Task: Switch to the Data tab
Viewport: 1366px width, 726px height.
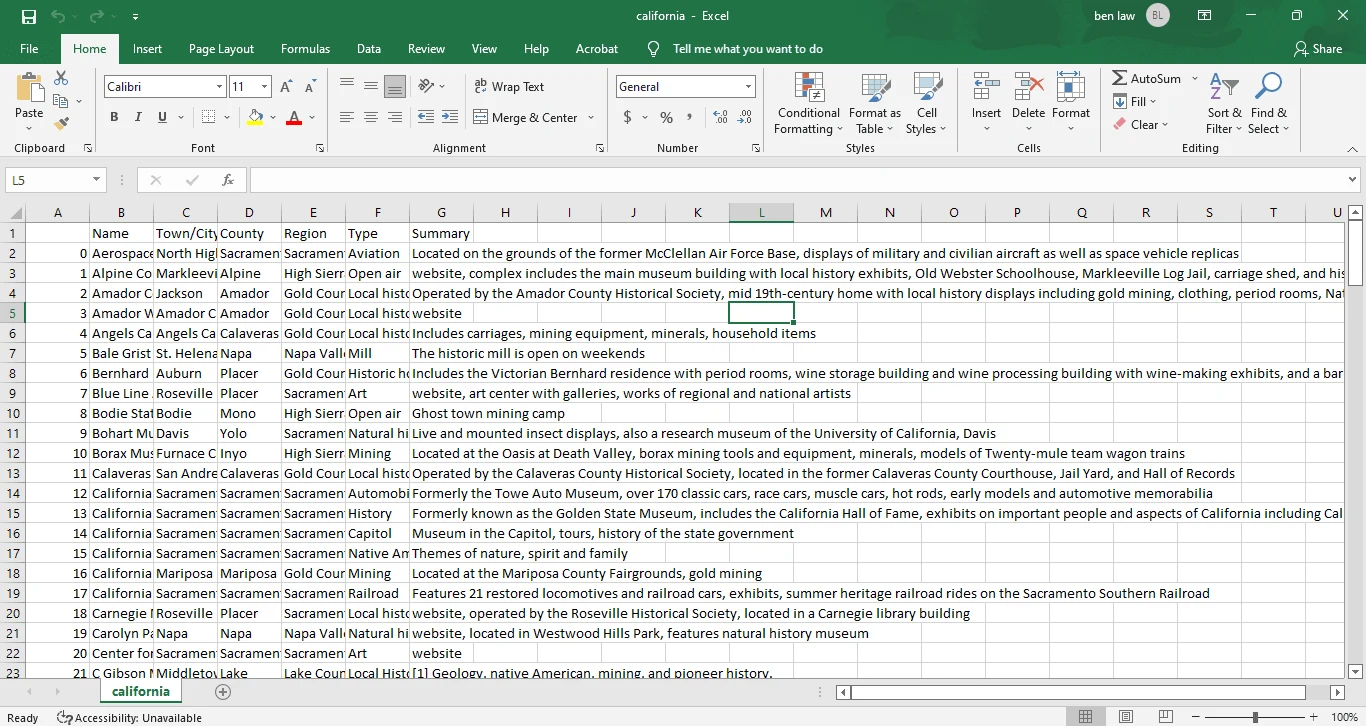Action: click(x=369, y=48)
